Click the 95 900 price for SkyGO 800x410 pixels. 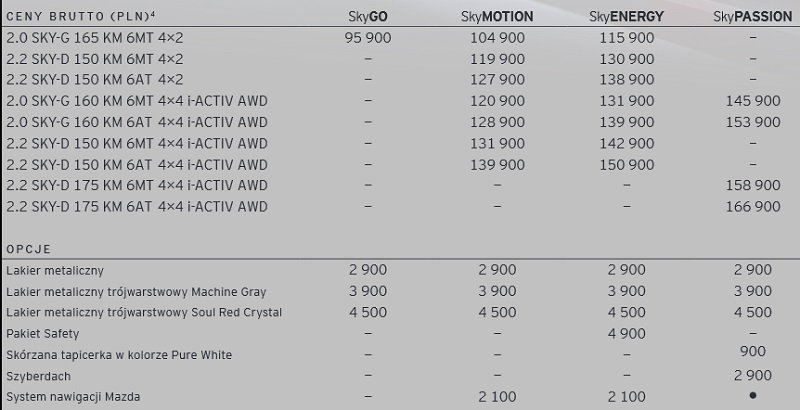pos(368,38)
